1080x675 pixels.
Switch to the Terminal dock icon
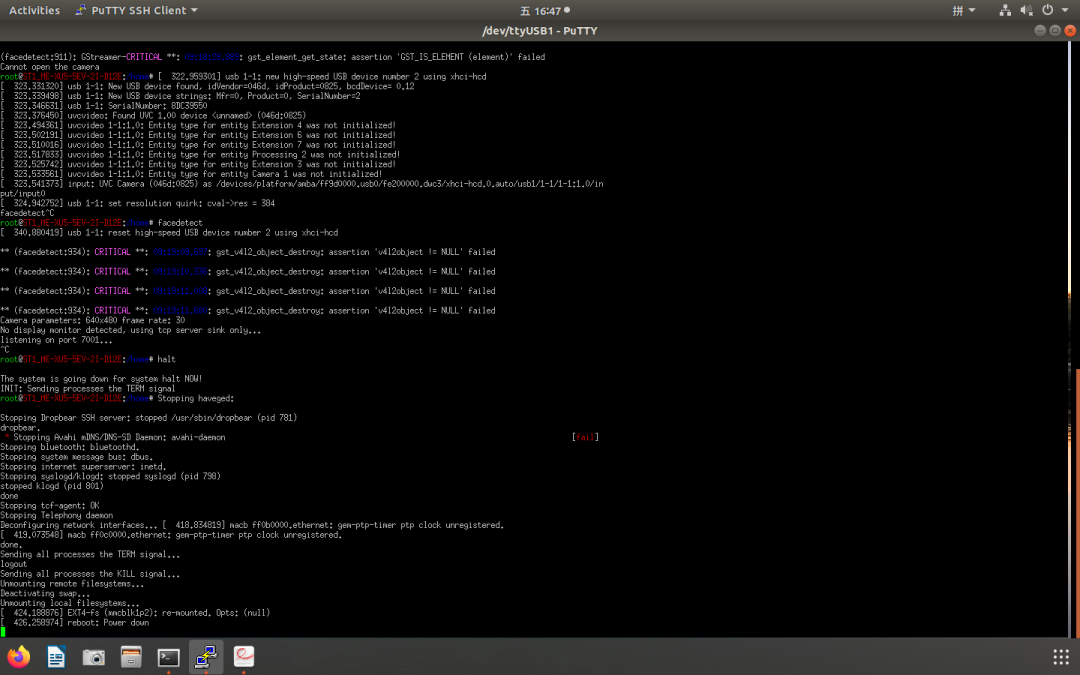(x=168, y=657)
